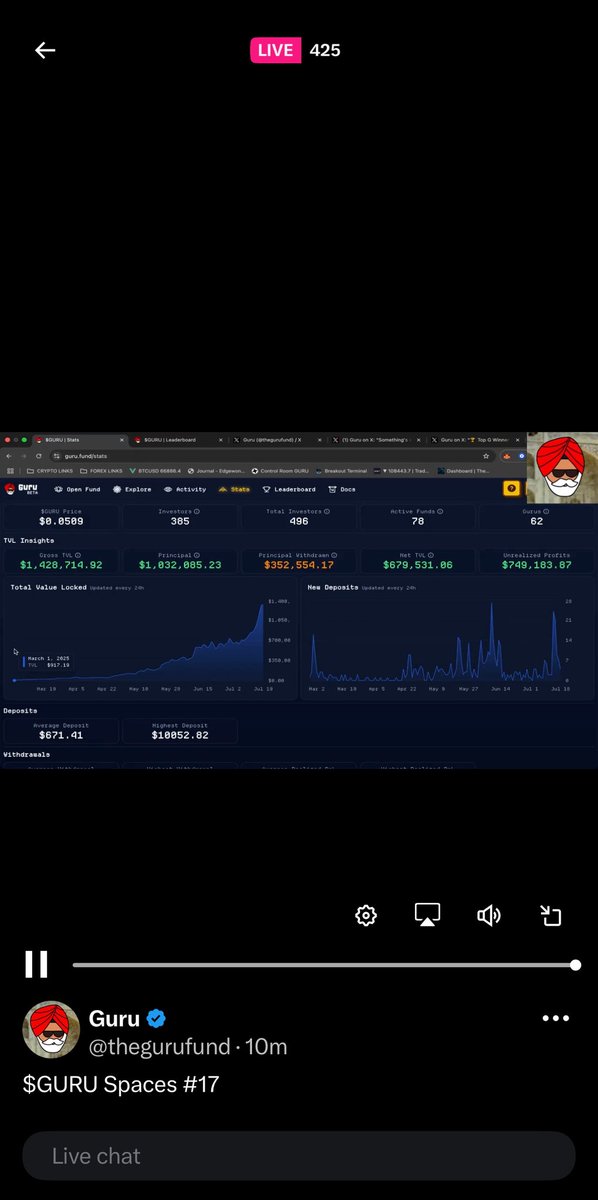Tap the pop-out player icon
Viewport: 598px width, 1200px height.
tap(551, 915)
